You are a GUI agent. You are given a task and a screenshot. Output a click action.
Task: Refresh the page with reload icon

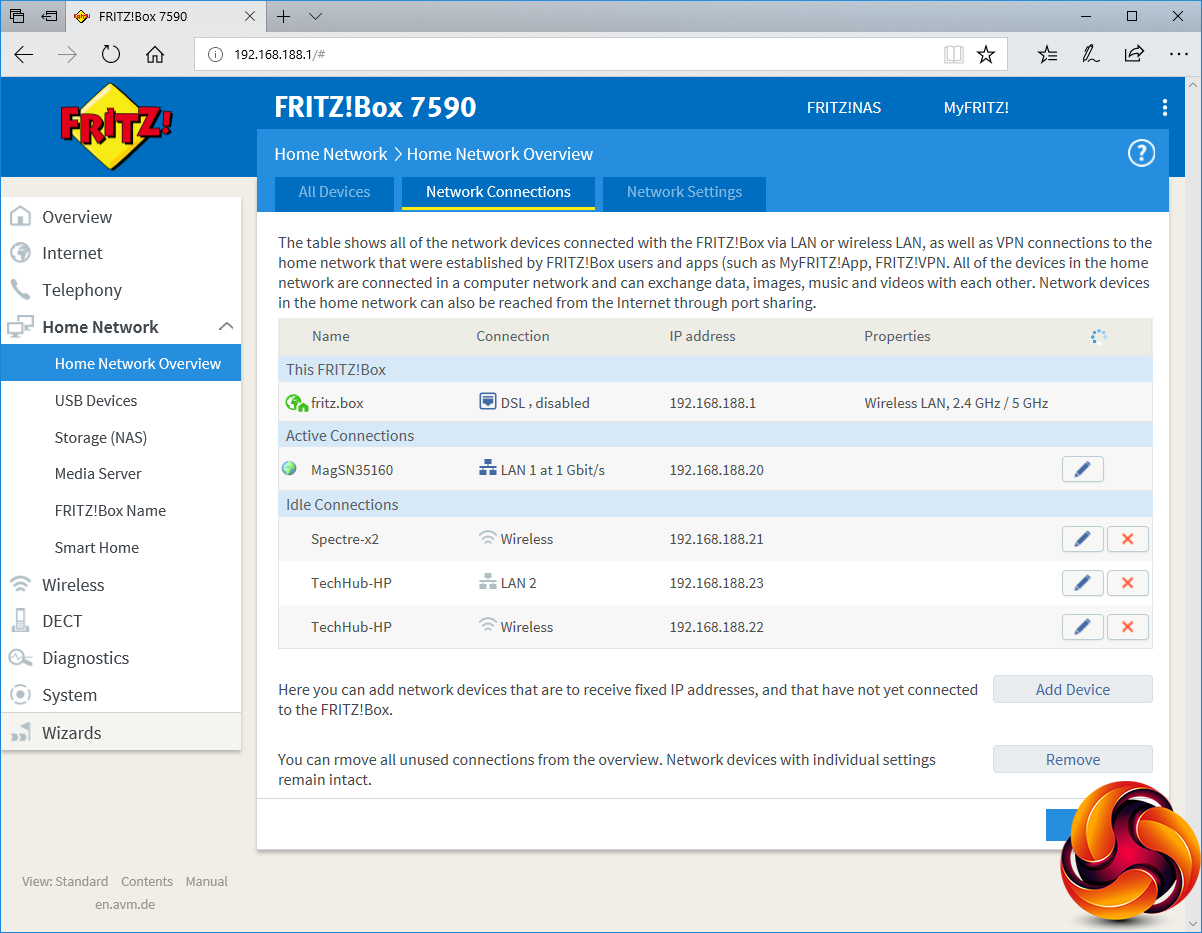pos(111,54)
